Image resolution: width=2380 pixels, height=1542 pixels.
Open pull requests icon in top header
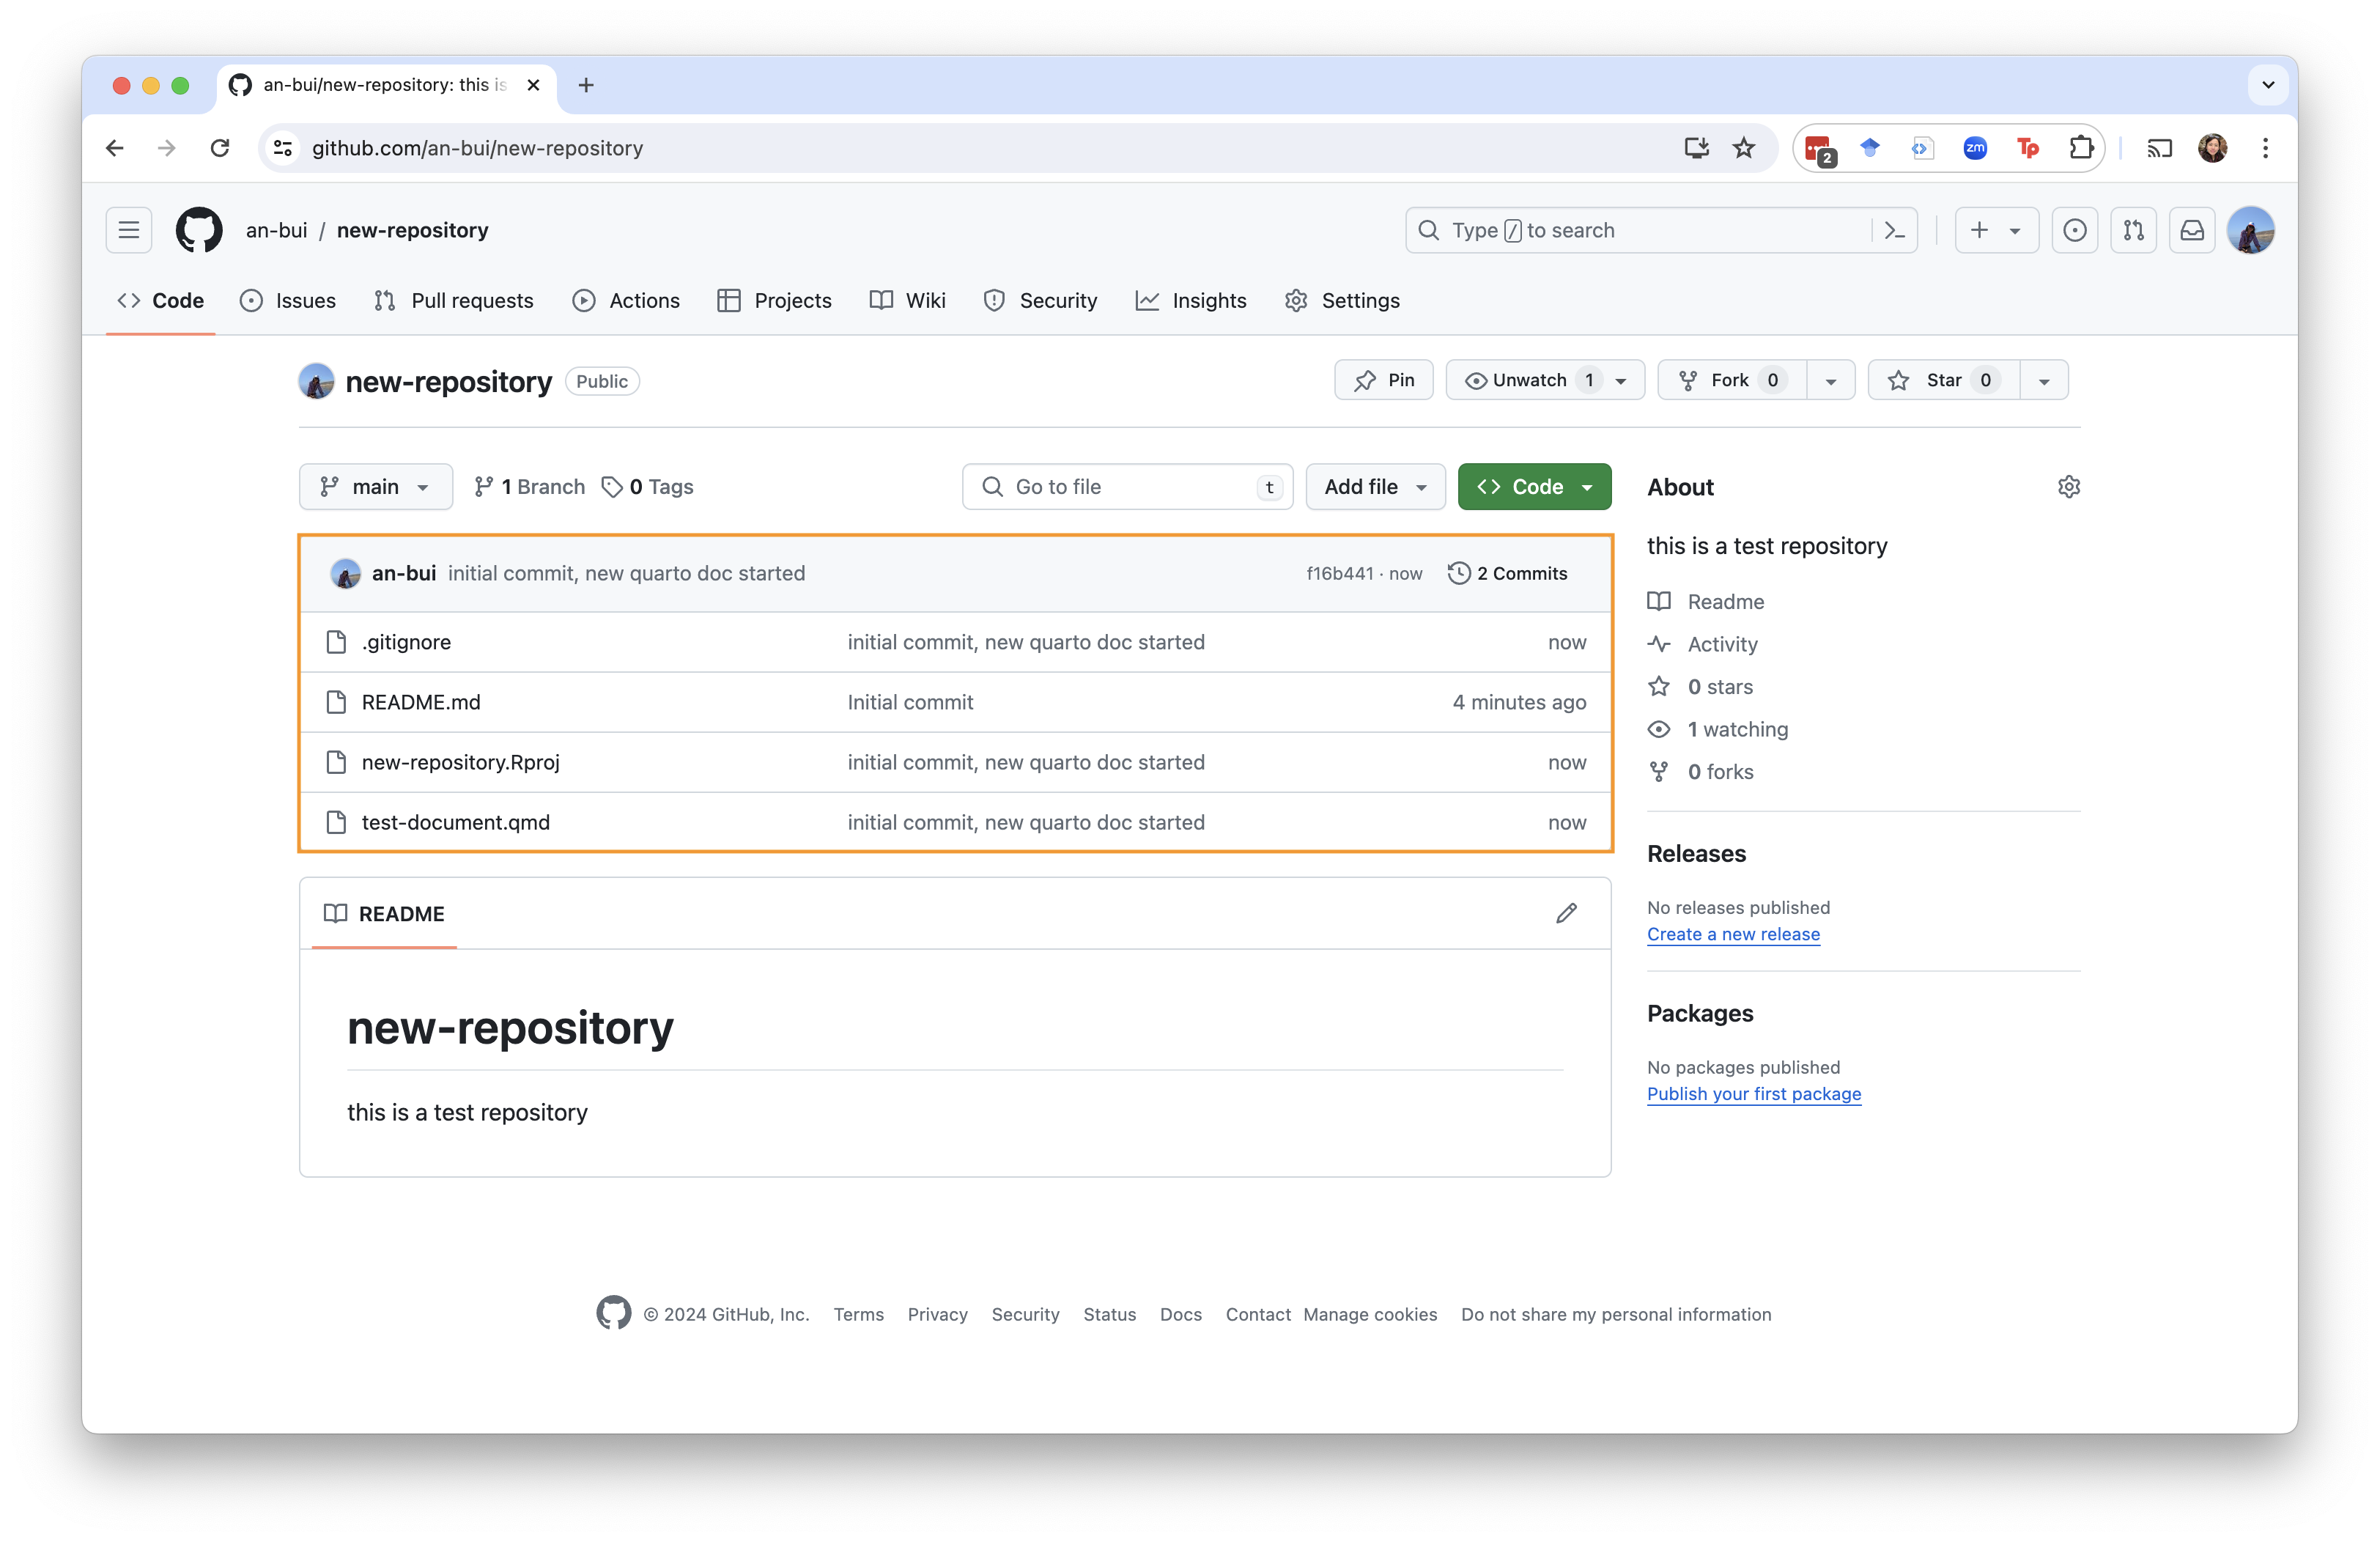pyautogui.click(x=2133, y=230)
